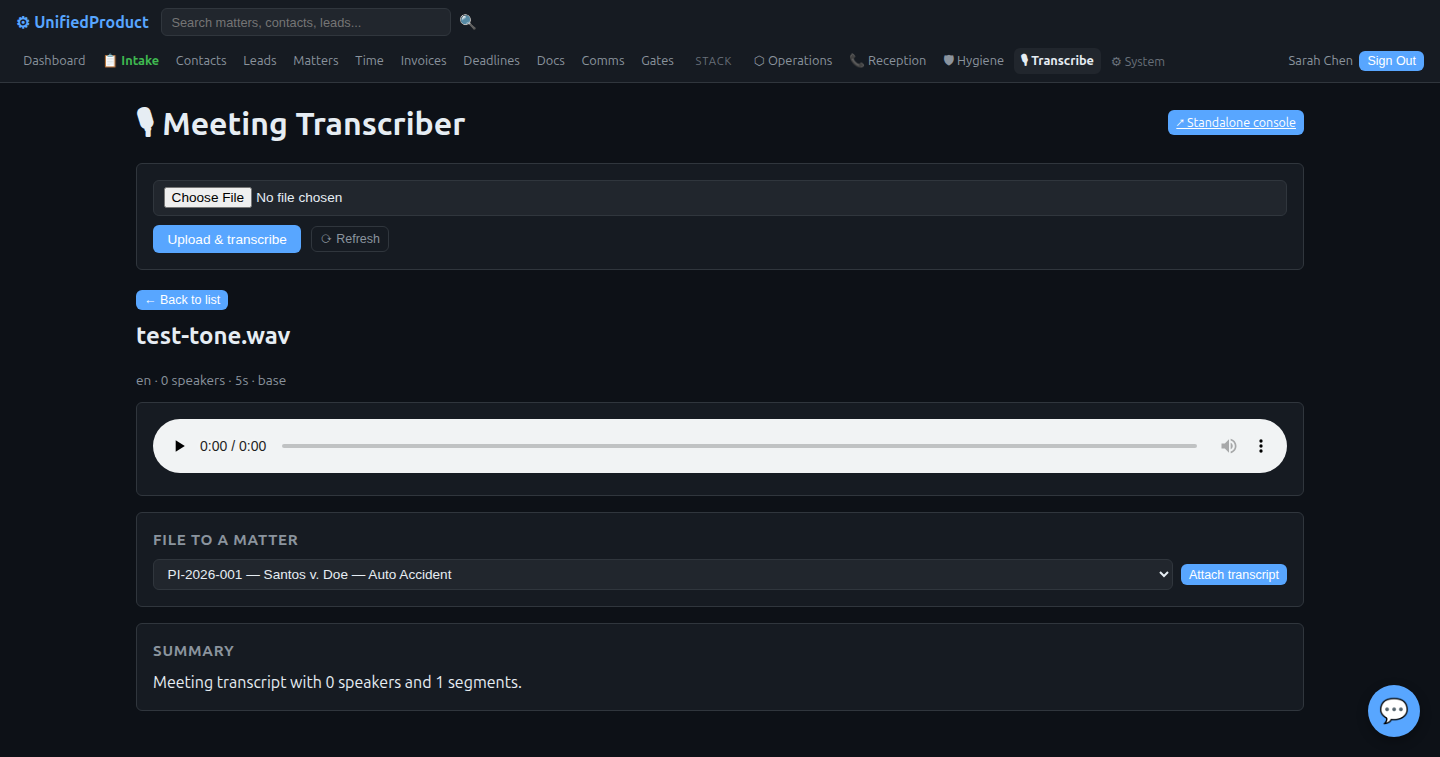
Task: Select the Transcribe tab
Action: [1057, 61]
